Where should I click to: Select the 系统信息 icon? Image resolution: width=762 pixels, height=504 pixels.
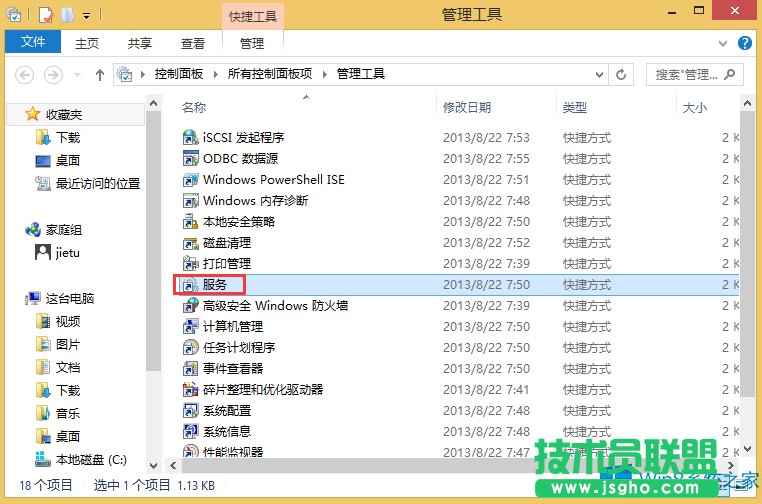(x=190, y=432)
